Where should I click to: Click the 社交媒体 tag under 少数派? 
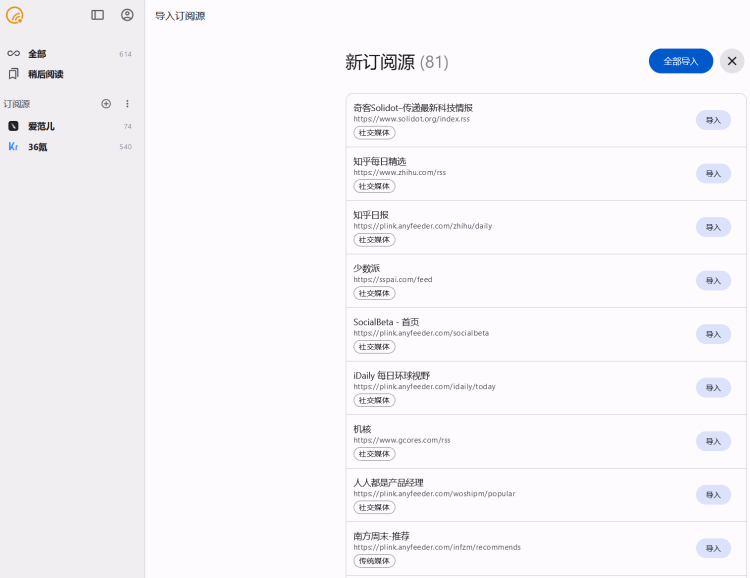[374, 293]
